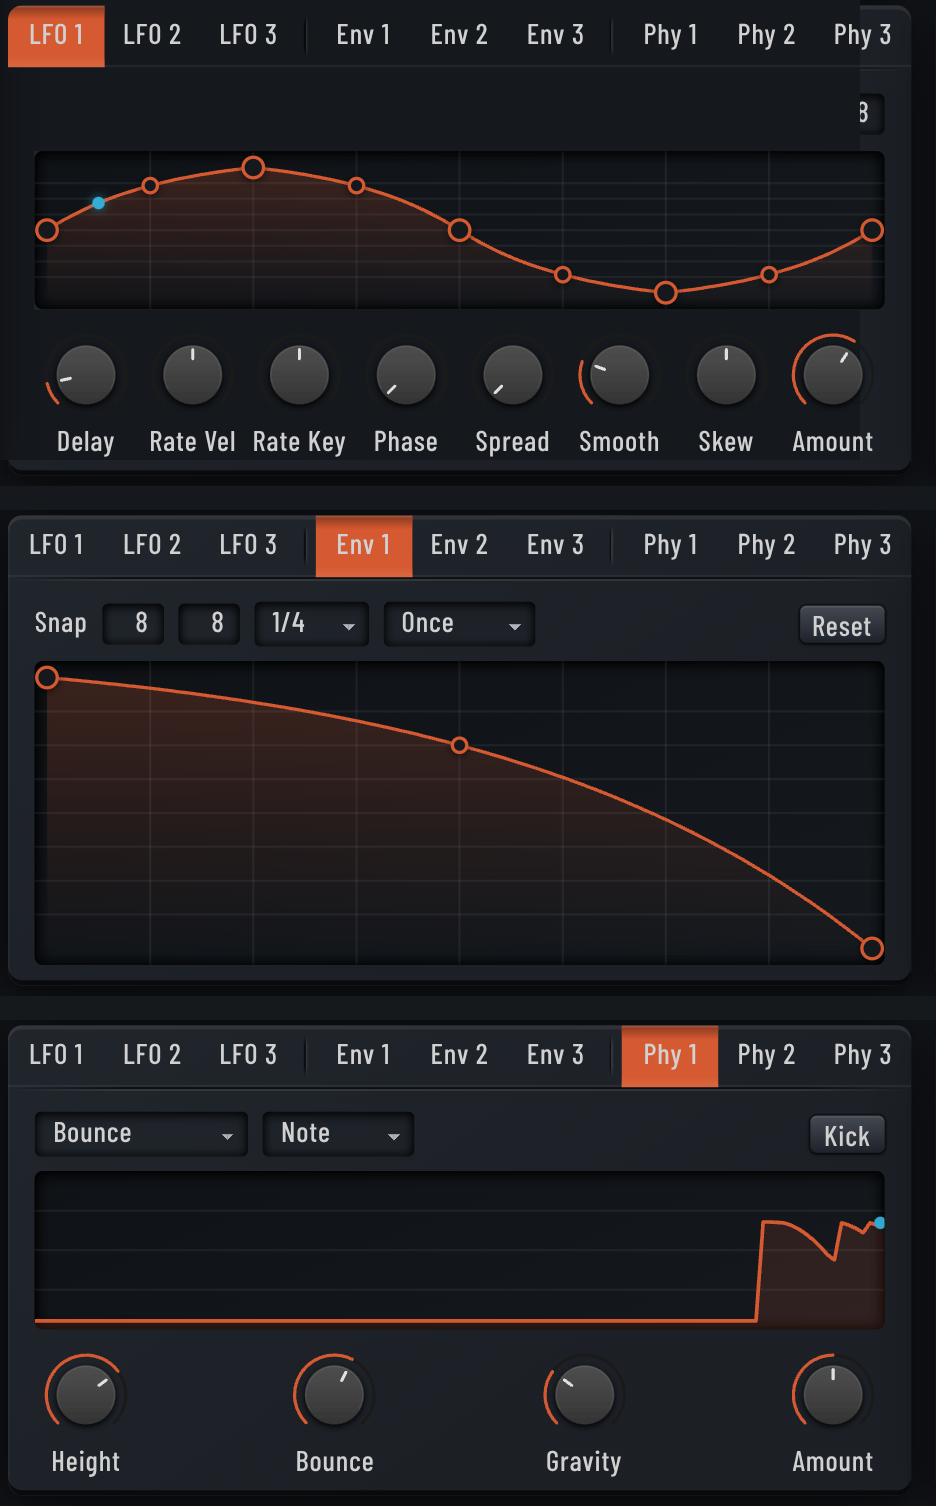Open Phy 1 tab in the LFO 1 panel
Screen dimensions: 936x1506
670,35
